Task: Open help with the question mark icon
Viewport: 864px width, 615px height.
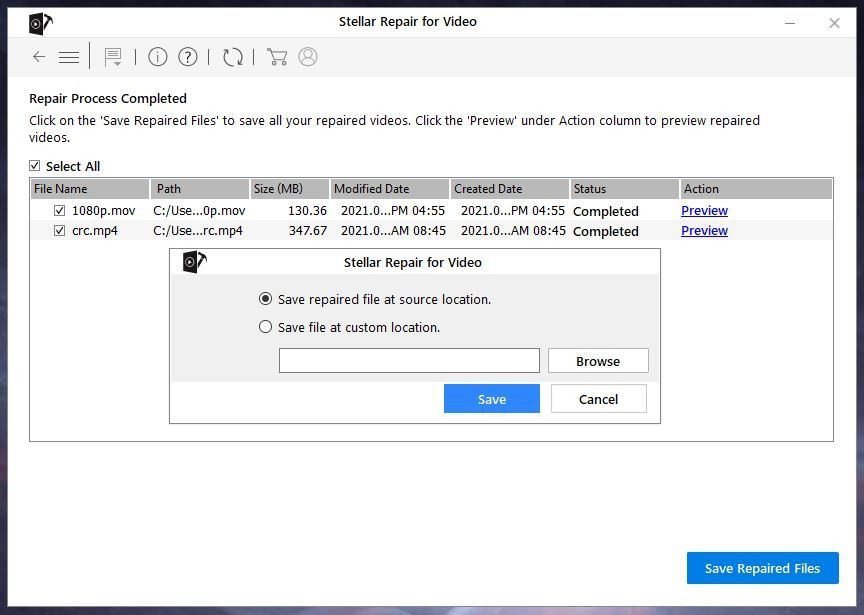Action: [187, 57]
